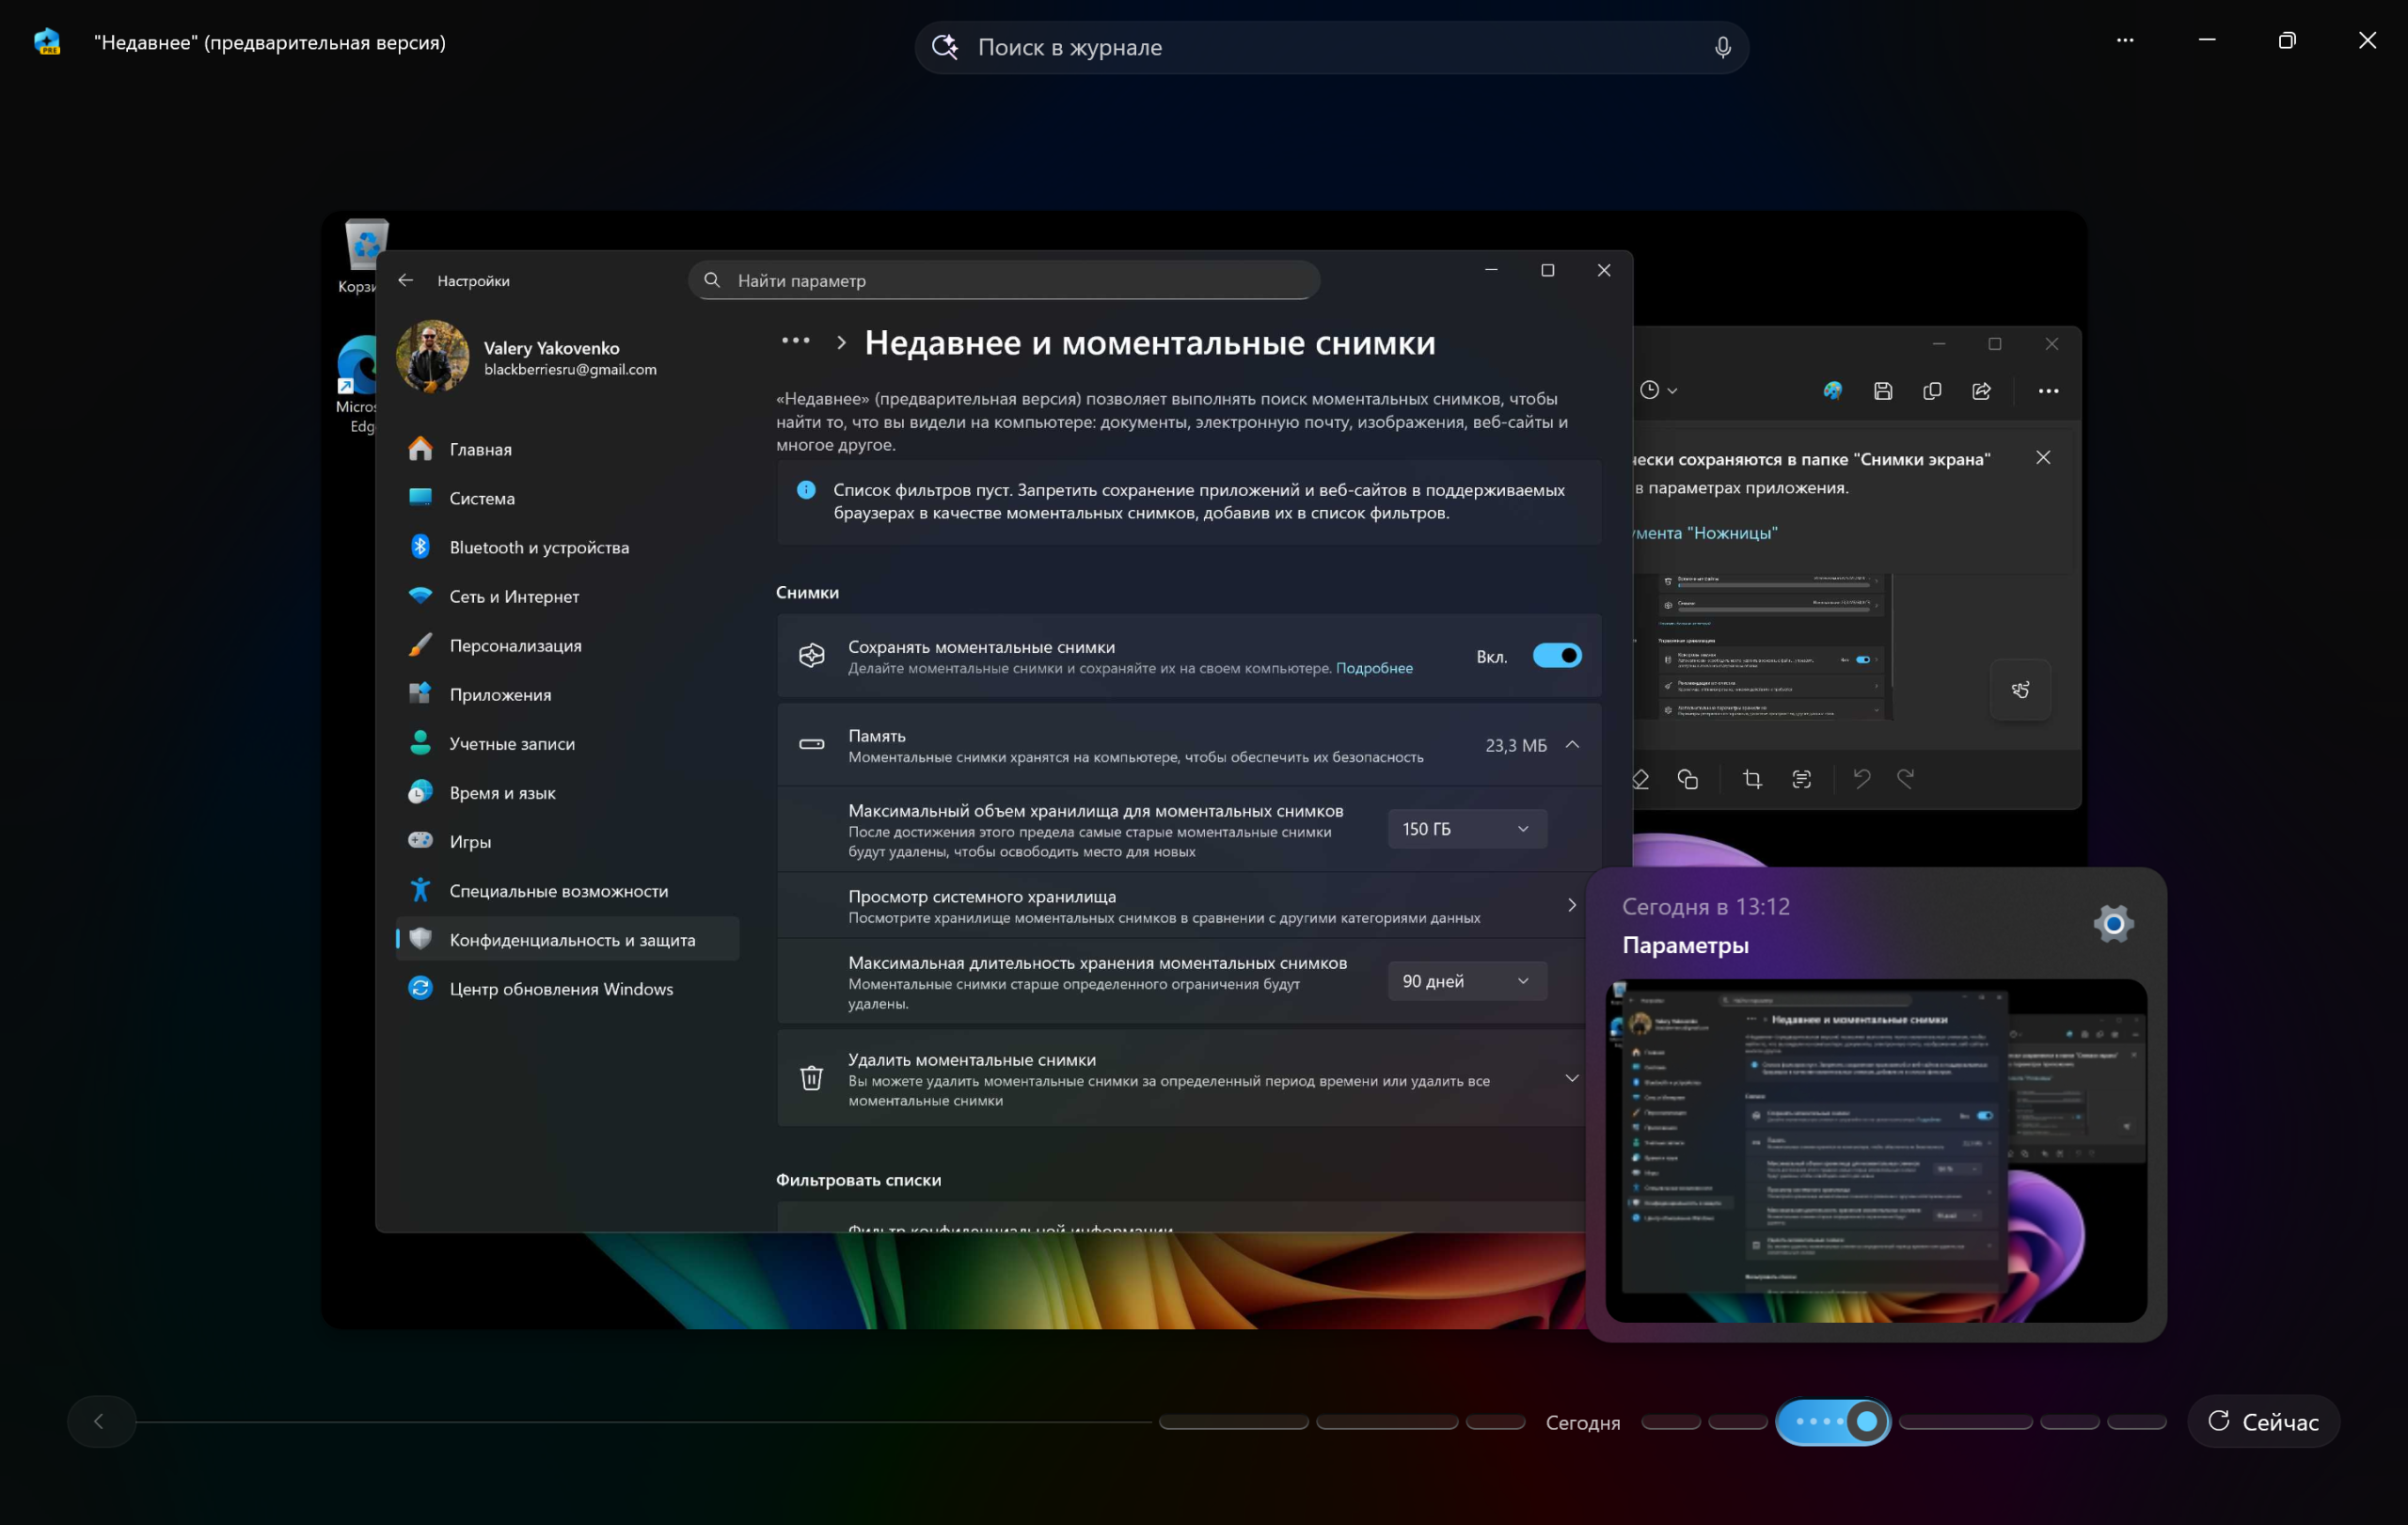Click the microphone icon in journal search

click(x=1722, y=47)
